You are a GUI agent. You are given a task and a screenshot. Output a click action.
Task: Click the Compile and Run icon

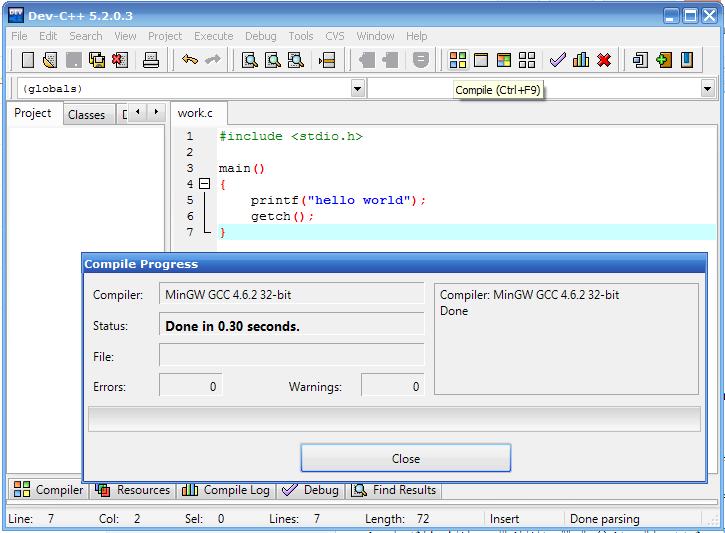pyautogui.click(x=504, y=60)
